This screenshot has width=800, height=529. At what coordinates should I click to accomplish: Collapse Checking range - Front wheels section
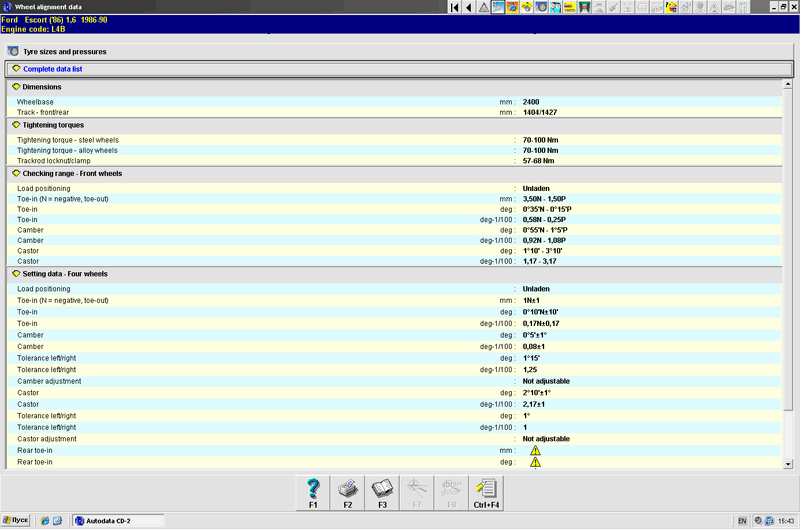16,173
